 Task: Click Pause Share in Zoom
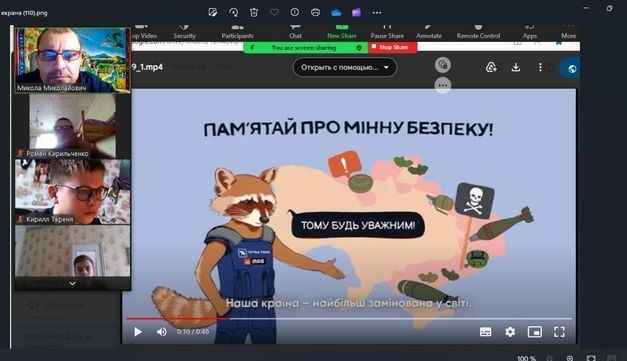pos(387,32)
